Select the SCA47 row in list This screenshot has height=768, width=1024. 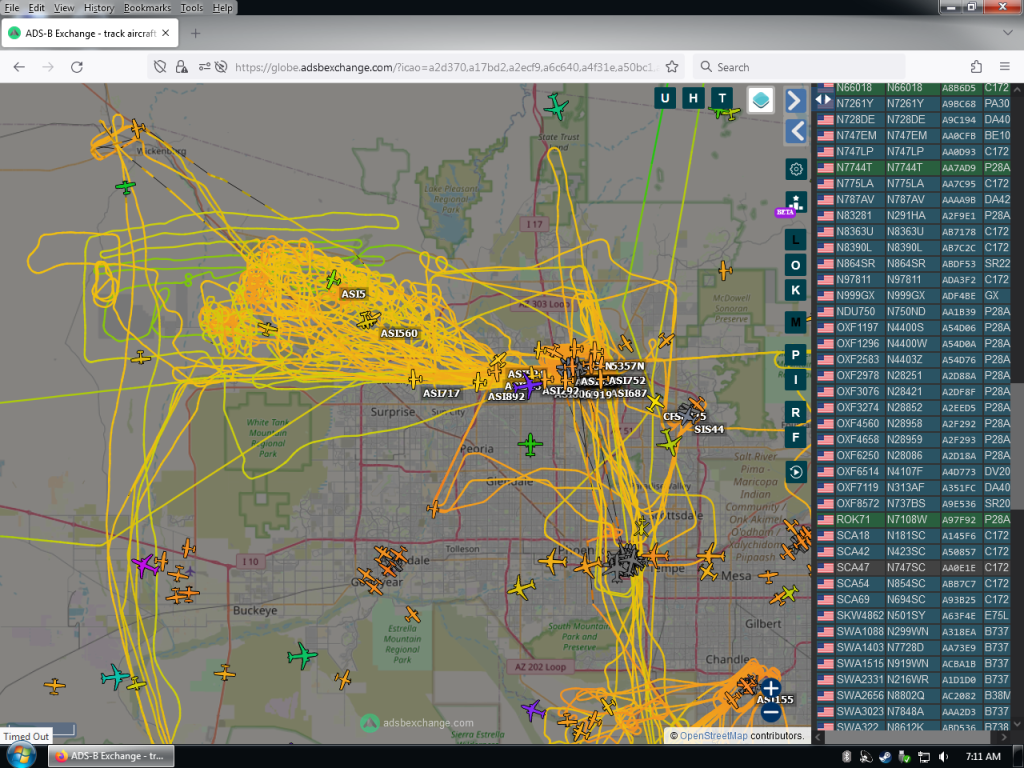(x=913, y=568)
